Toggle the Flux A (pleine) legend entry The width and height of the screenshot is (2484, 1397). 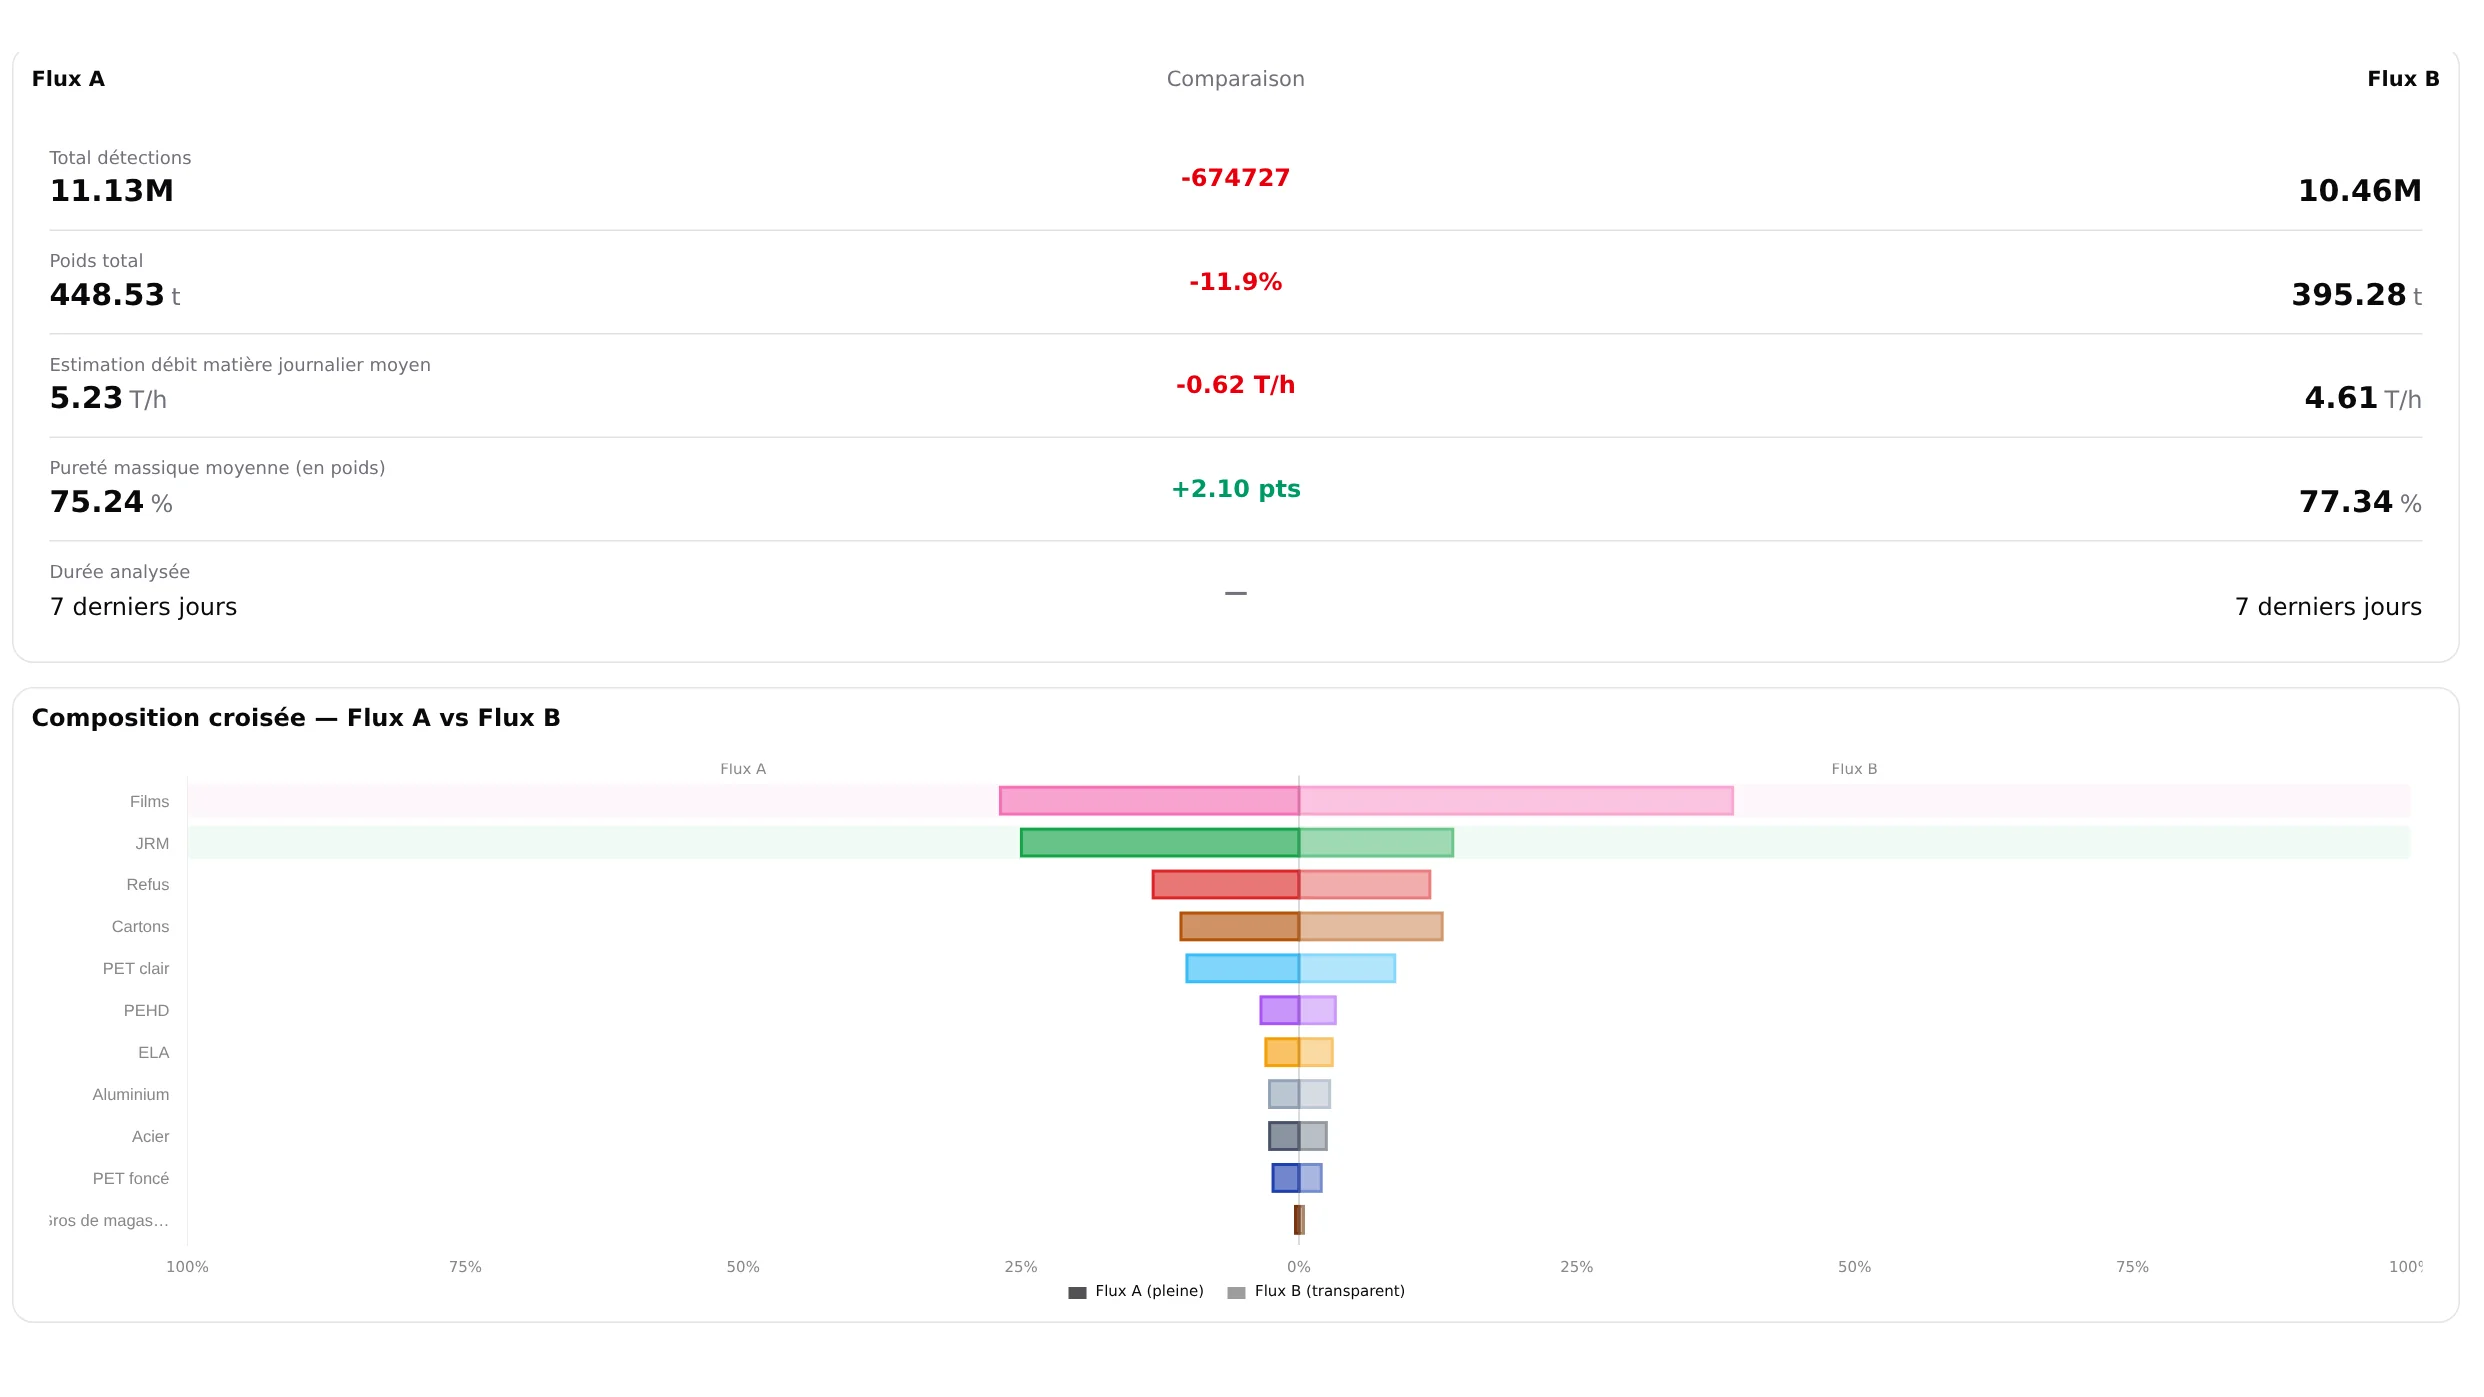1136,1291
